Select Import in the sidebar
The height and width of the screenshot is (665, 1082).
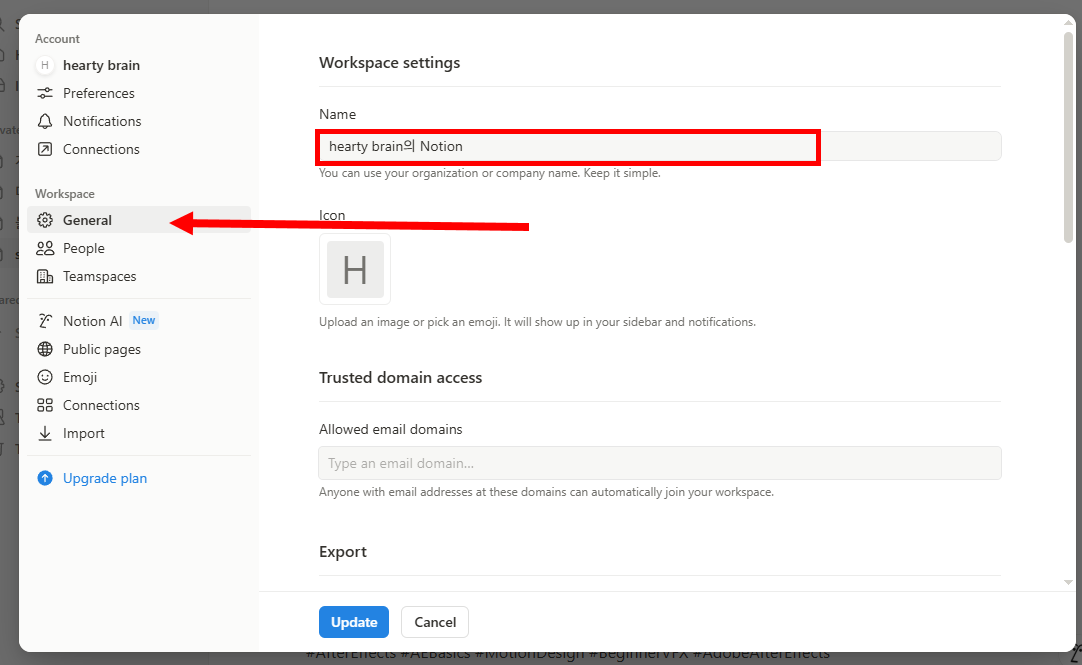[139, 433]
